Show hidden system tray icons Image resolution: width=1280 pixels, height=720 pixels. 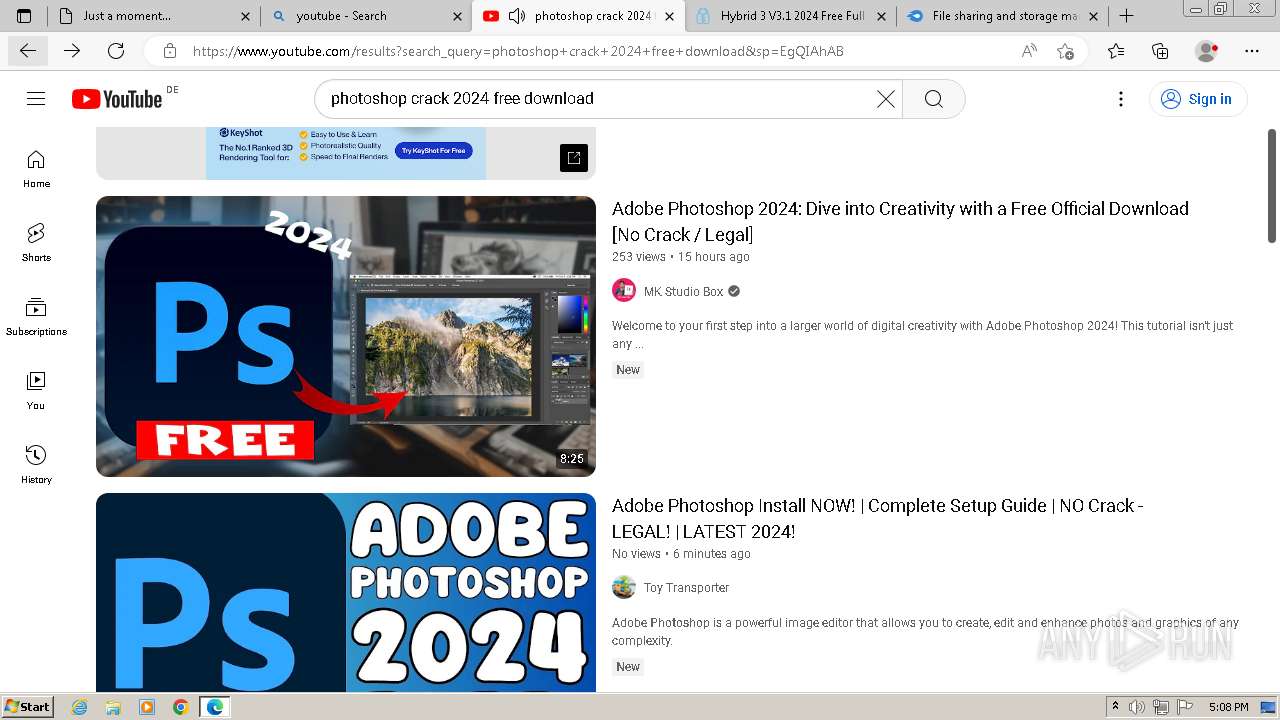1116,707
